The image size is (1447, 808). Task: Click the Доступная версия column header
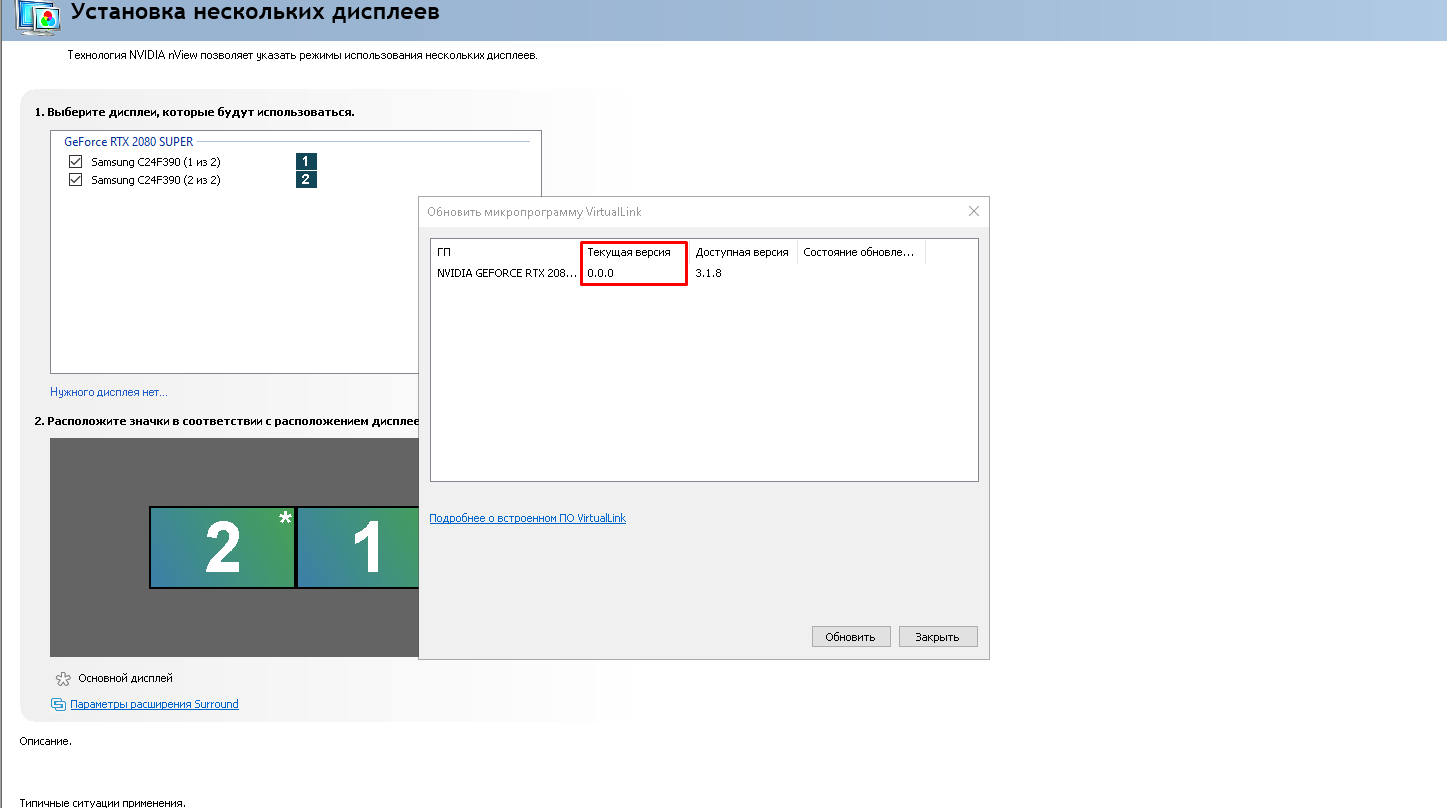pos(741,252)
